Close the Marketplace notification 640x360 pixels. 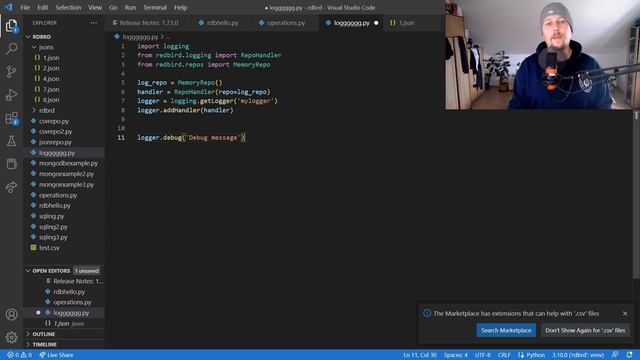coord(625,313)
